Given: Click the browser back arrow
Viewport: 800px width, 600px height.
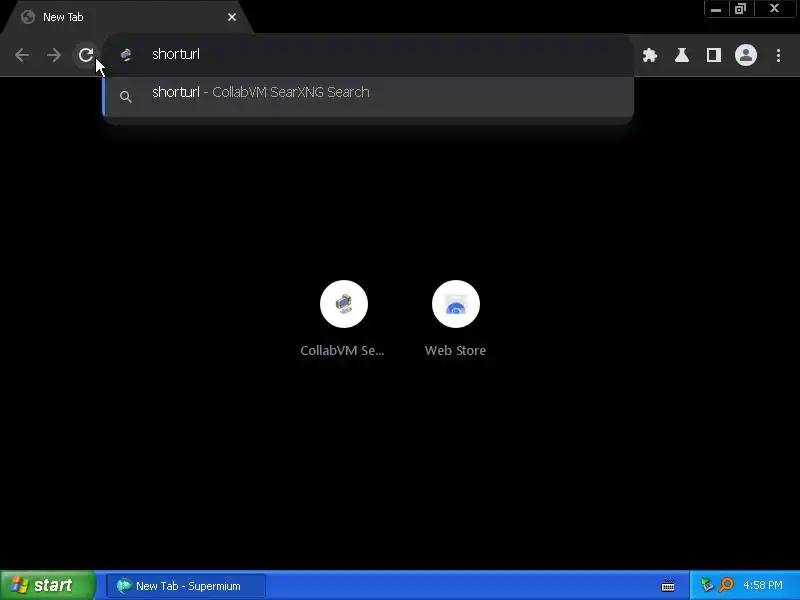Looking at the screenshot, I should [22, 55].
